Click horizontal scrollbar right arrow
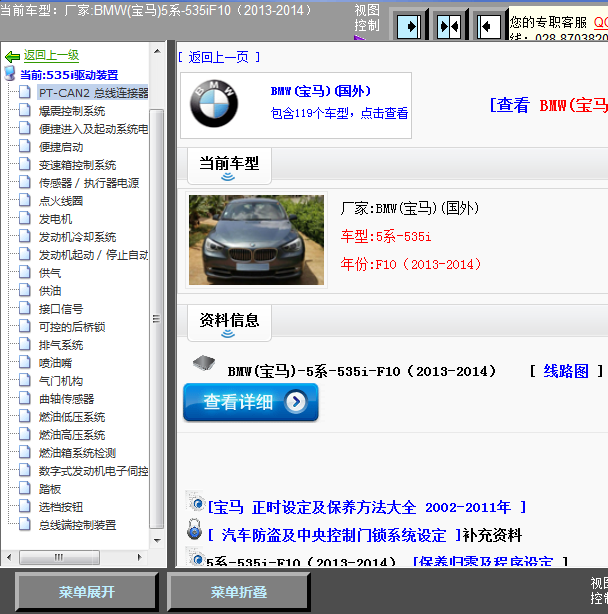608x614 pixels. (139, 557)
